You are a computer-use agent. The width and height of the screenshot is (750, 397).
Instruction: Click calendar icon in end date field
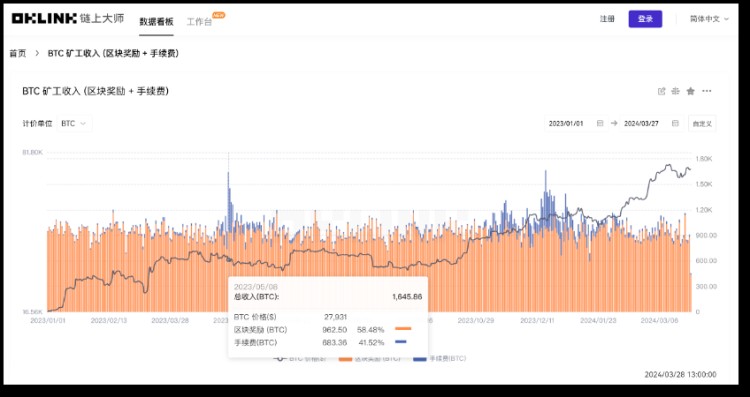[675, 123]
